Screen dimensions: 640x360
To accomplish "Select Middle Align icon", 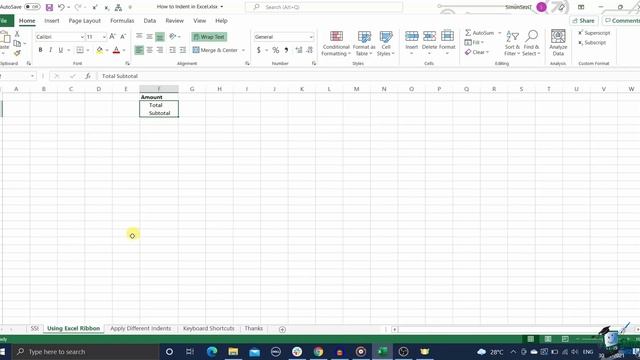I will coord(149,36).
